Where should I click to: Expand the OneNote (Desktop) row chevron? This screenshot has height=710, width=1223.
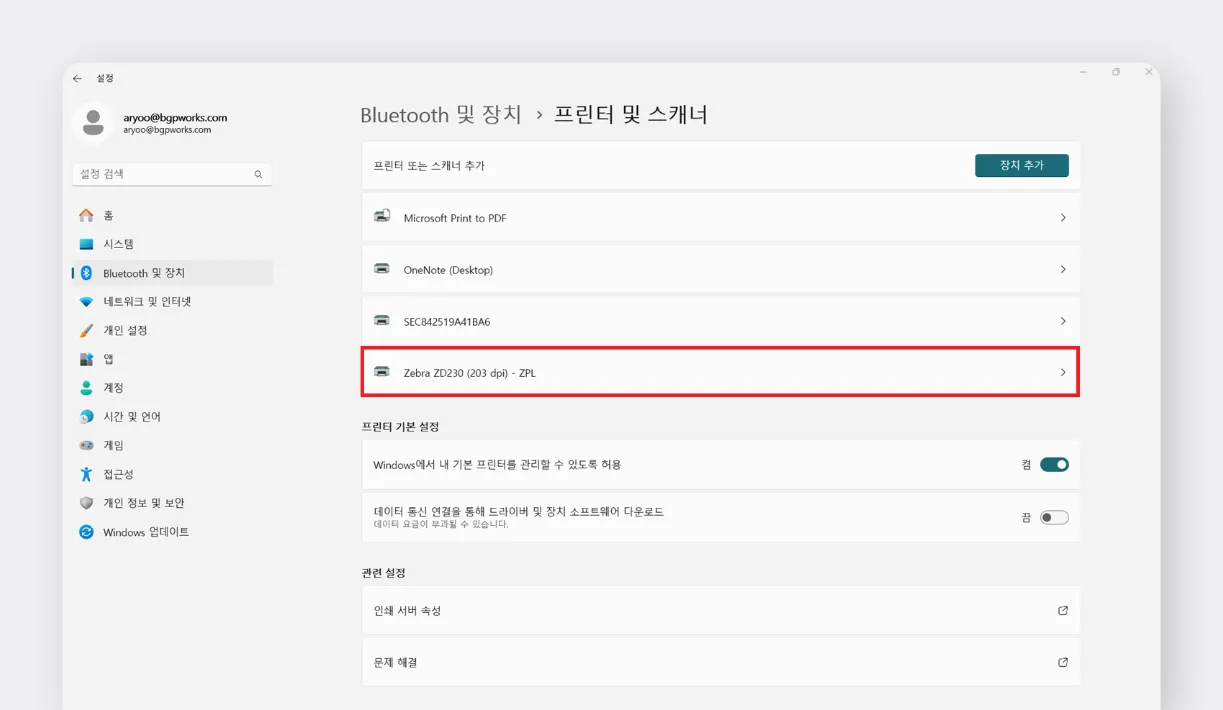click(1063, 269)
